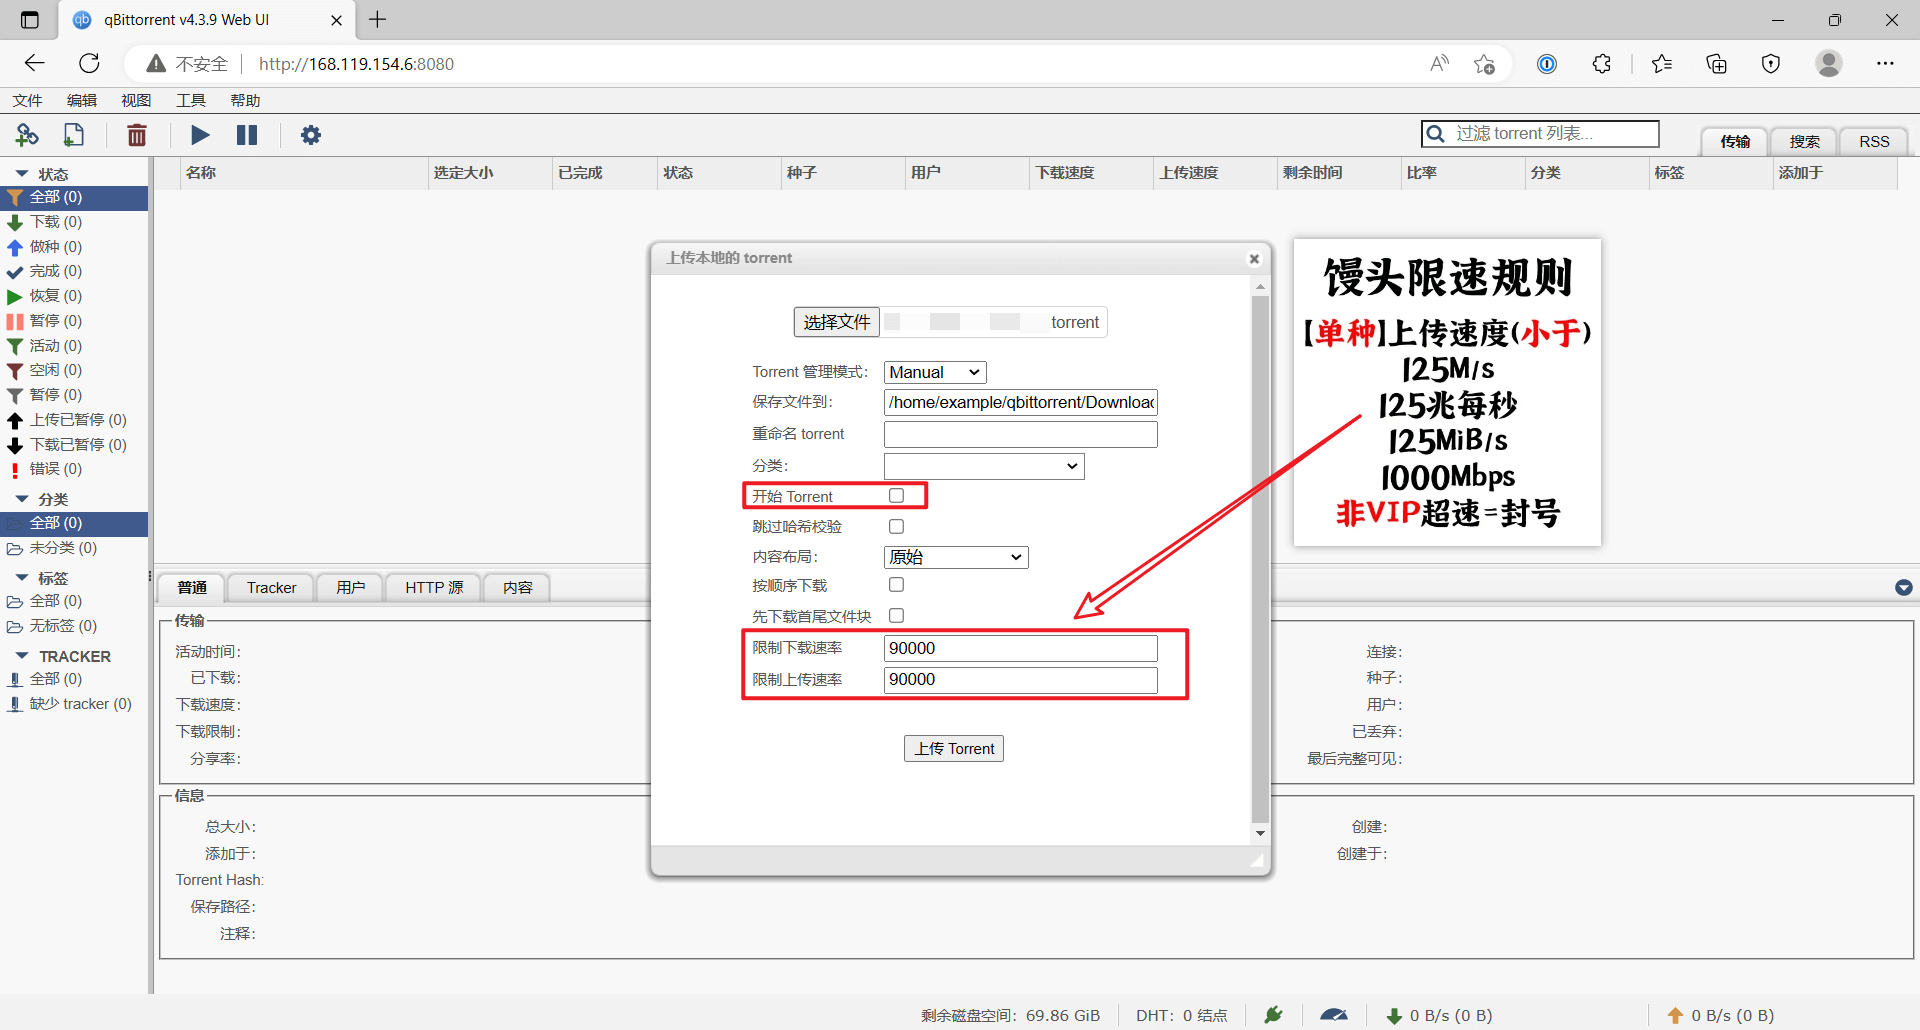Screen dimensions: 1920x1030
Task: Toggle the alternative speed limits icon
Action: click(x=1334, y=1015)
